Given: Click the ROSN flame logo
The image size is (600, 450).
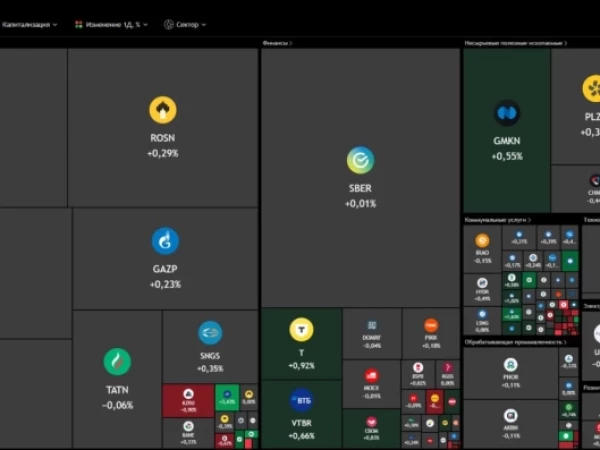Looking at the screenshot, I should coord(163,110).
